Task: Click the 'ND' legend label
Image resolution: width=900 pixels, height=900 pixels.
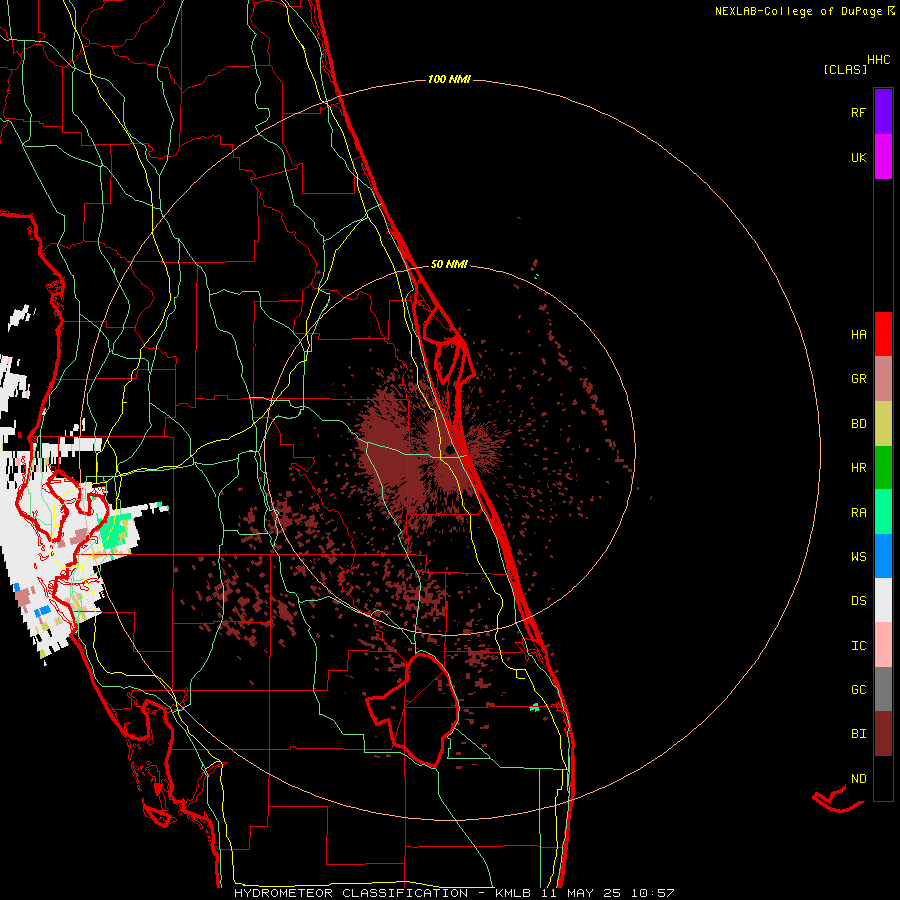Action: pos(858,779)
